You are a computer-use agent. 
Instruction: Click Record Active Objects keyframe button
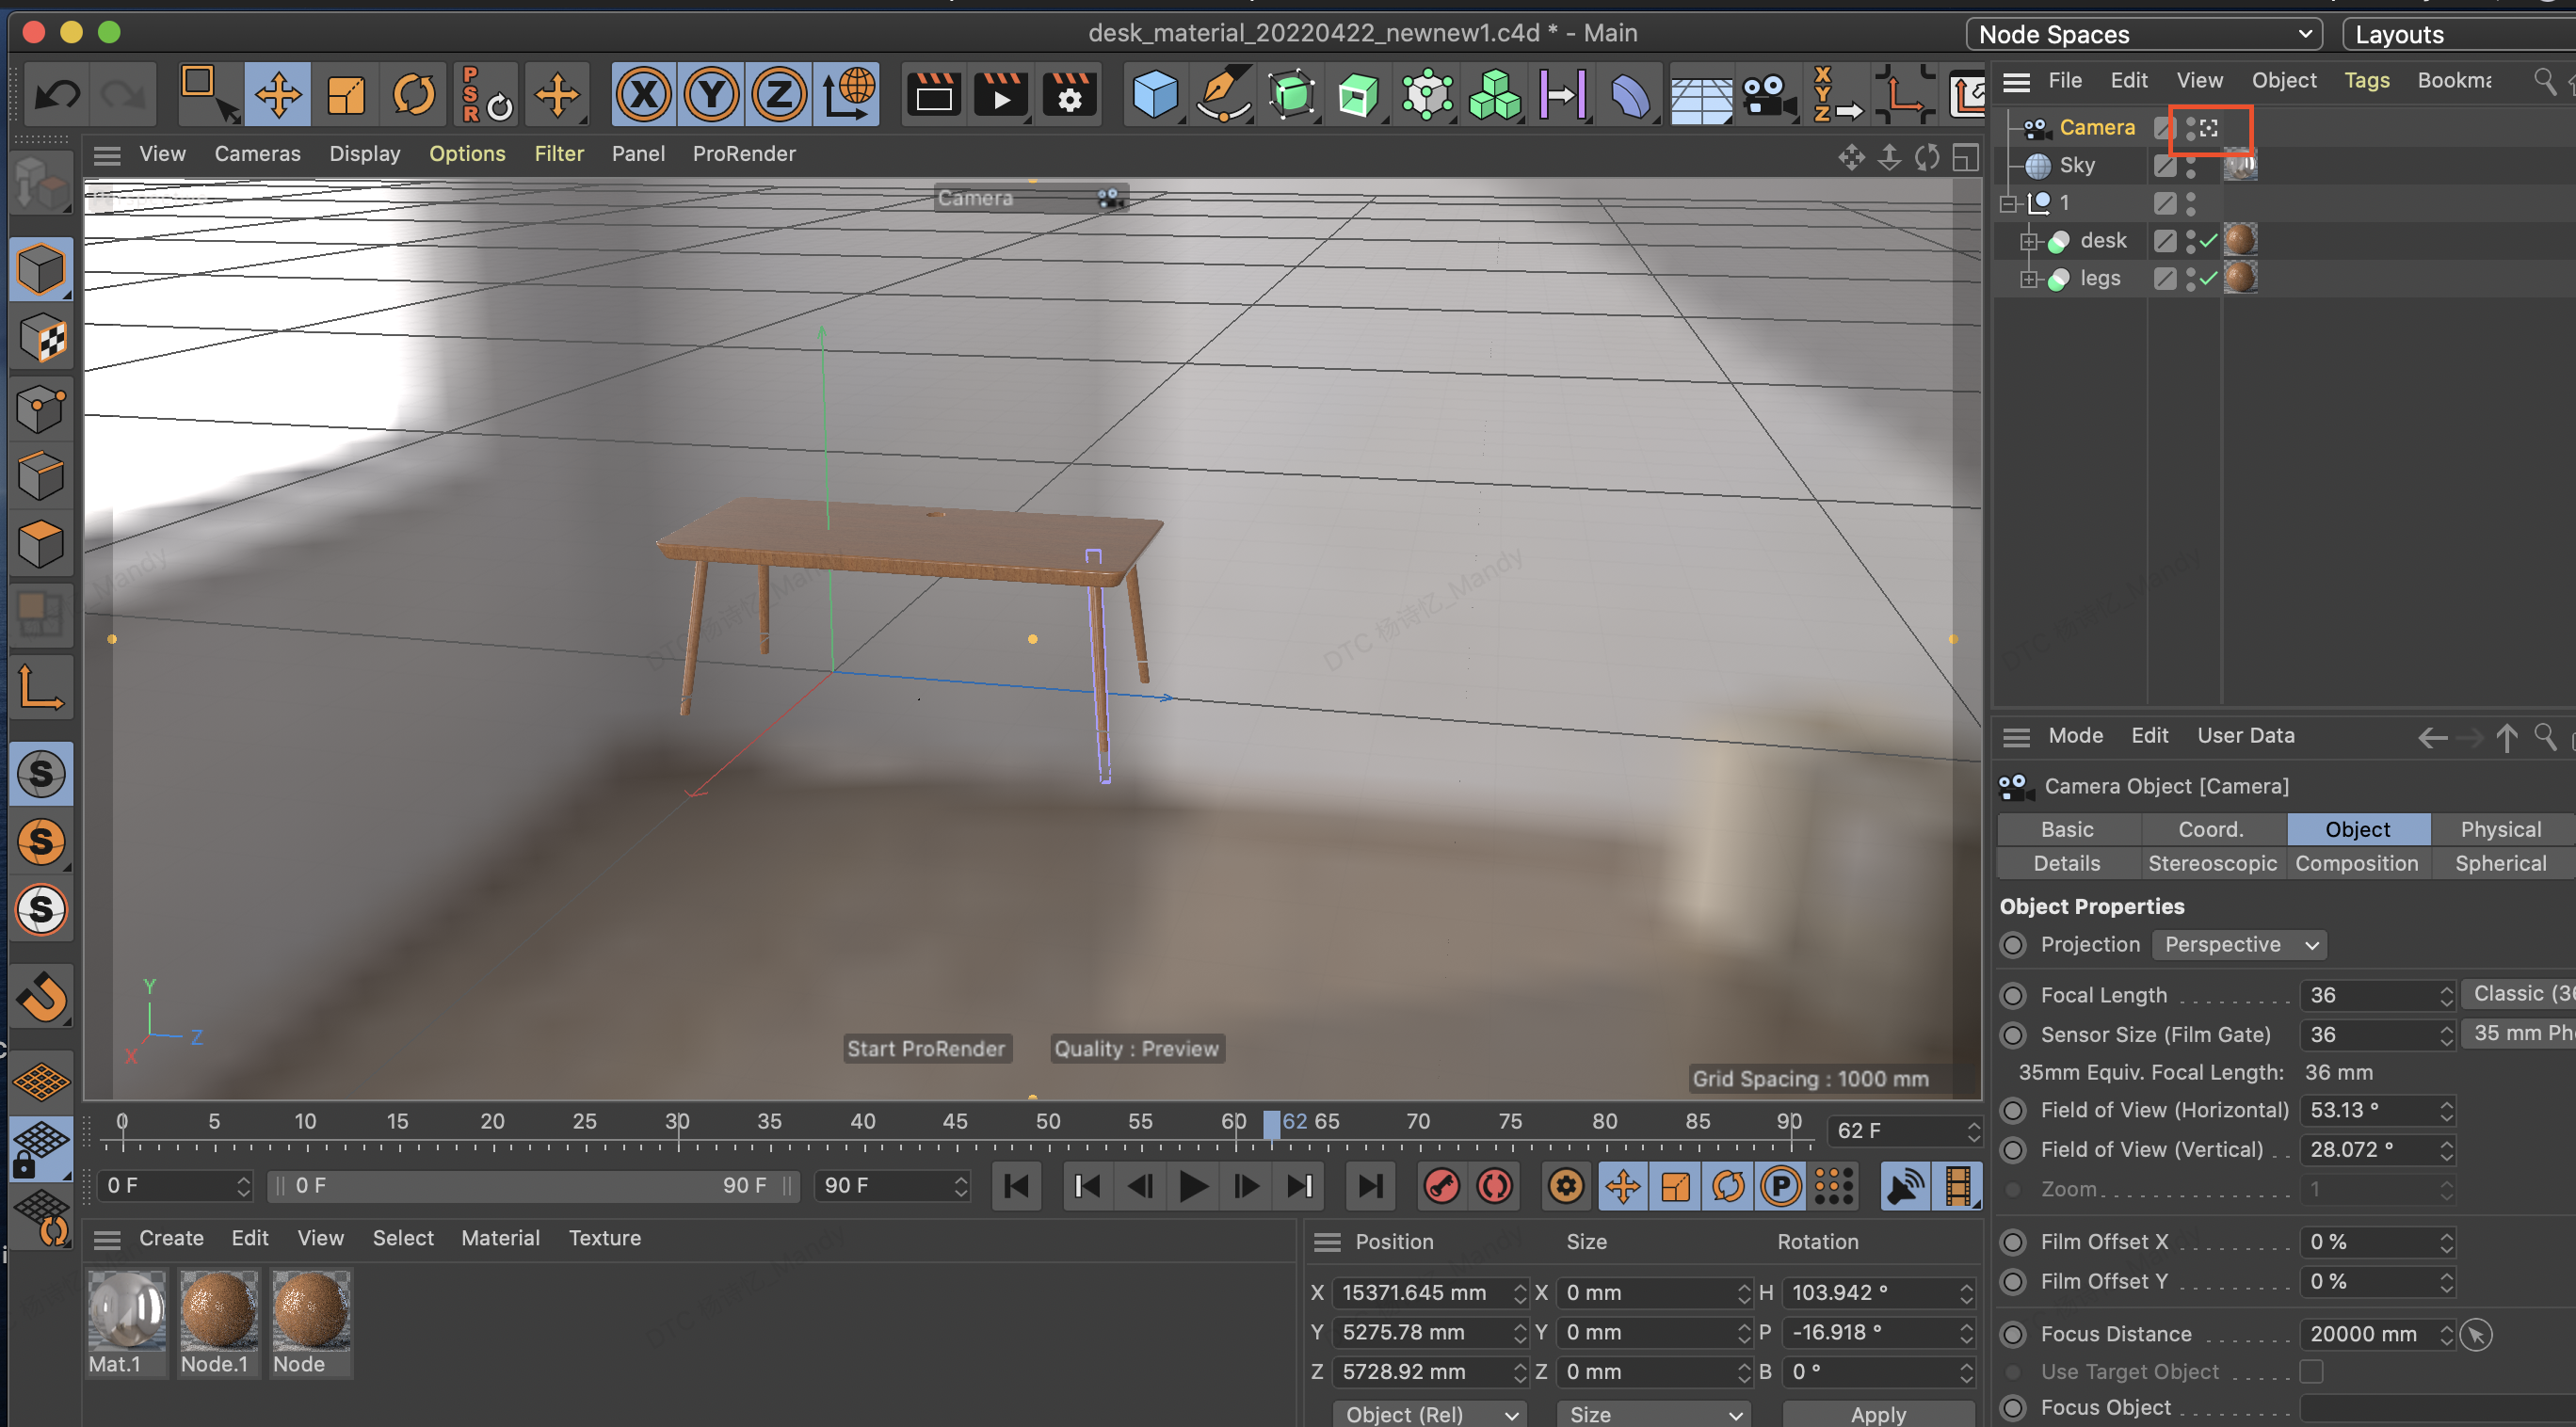(1441, 1186)
